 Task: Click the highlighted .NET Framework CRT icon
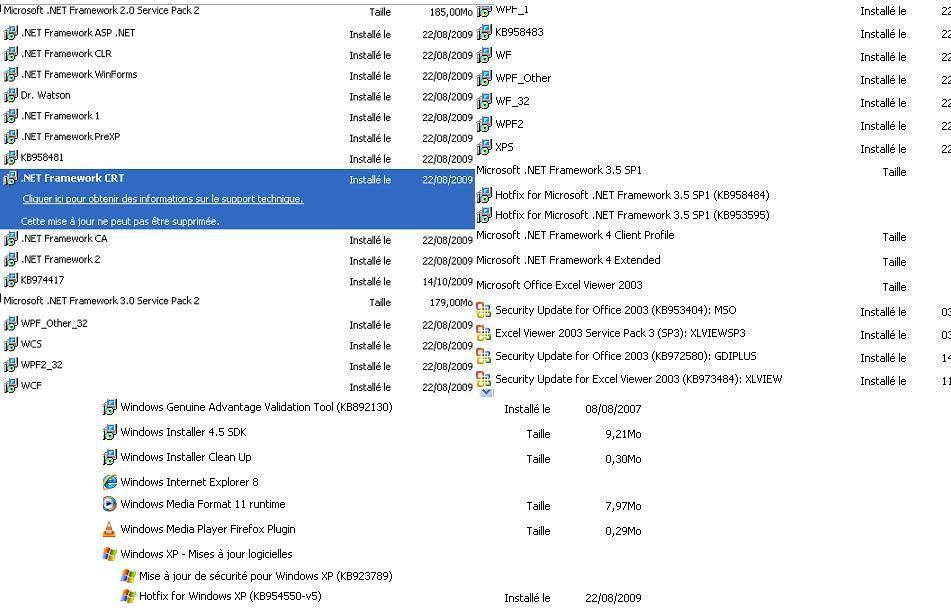(10, 178)
